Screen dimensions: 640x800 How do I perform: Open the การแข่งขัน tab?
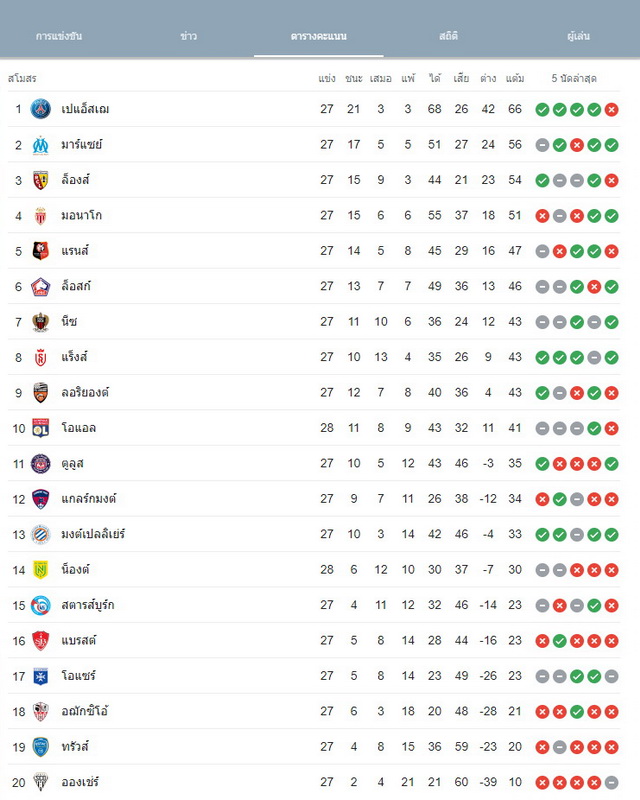pyautogui.click(x=59, y=36)
